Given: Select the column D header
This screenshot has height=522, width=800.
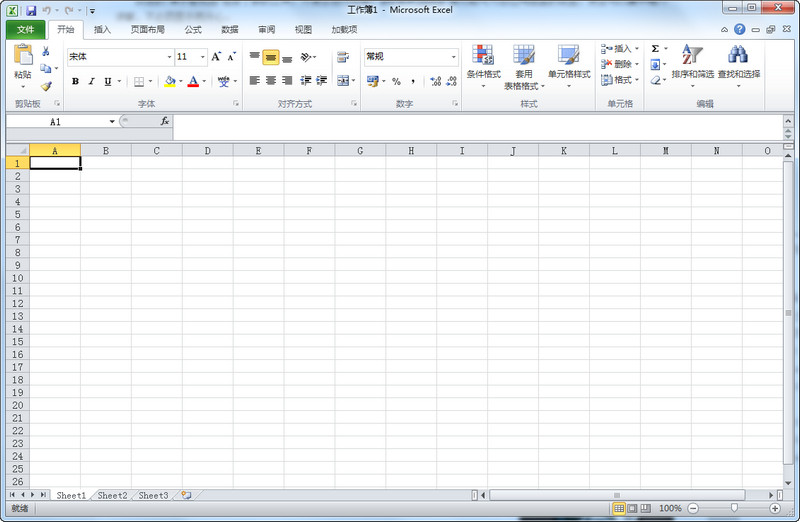Looking at the screenshot, I should click(x=207, y=151).
